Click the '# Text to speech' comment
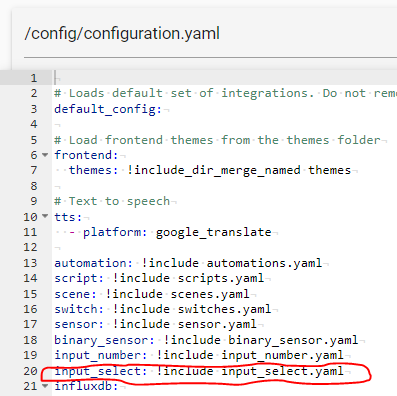The width and height of the screenshot is (397, 396). (112, 201)
